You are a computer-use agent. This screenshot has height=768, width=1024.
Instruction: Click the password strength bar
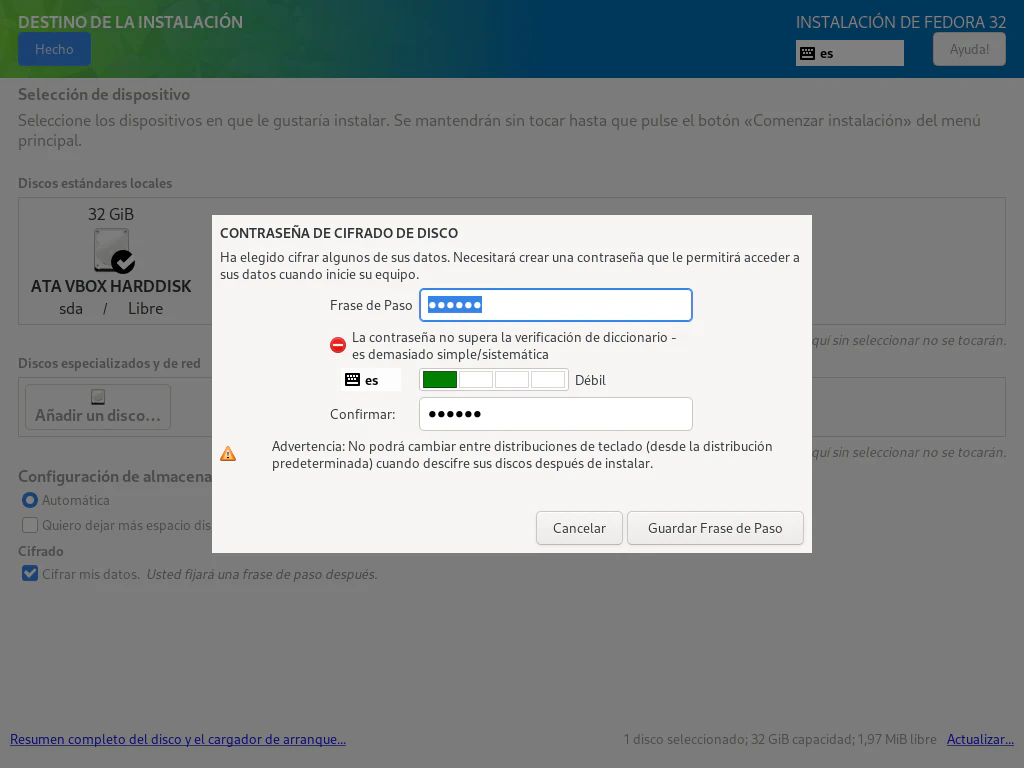[x=493, y=380]
